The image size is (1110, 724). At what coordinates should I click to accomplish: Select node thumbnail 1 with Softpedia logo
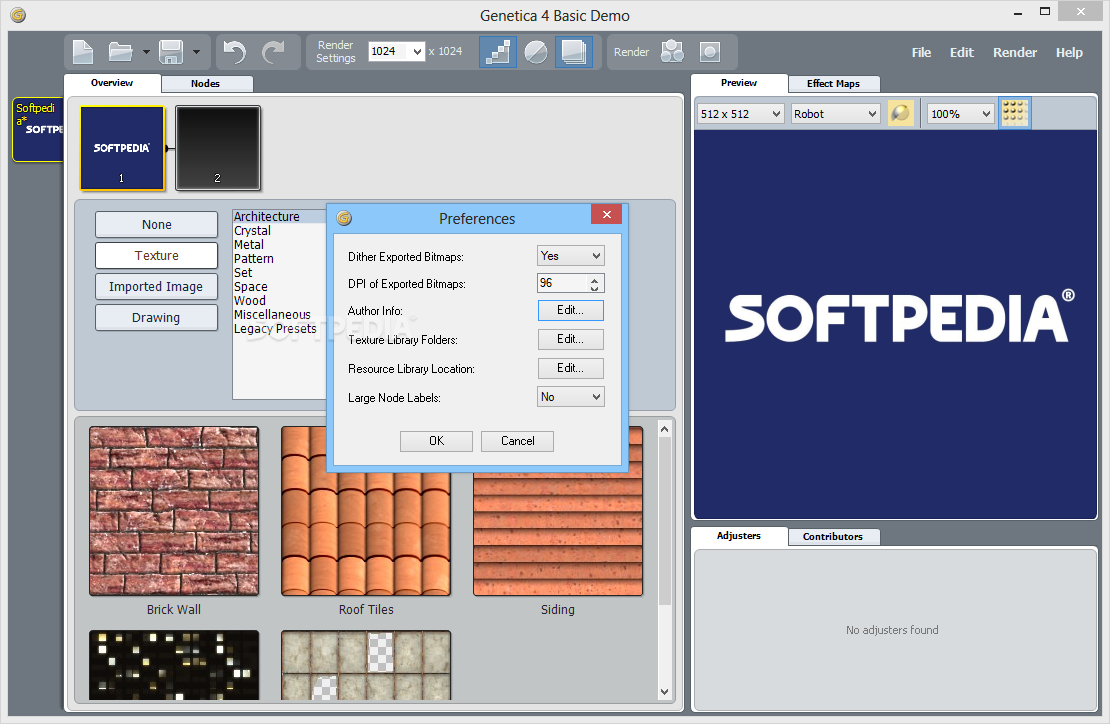click(x=122, y=148)
